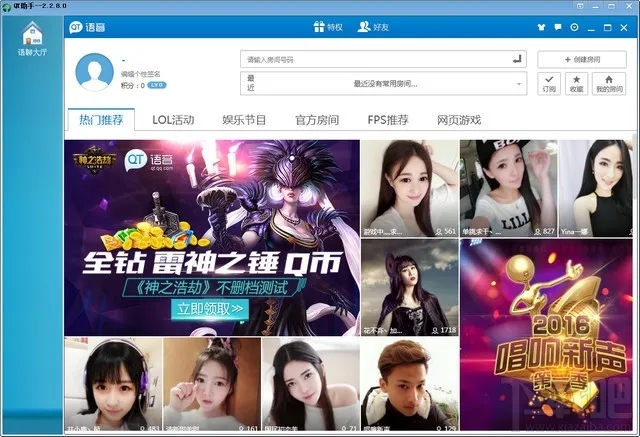Click 编辑个性签名 text

point(140,74)
